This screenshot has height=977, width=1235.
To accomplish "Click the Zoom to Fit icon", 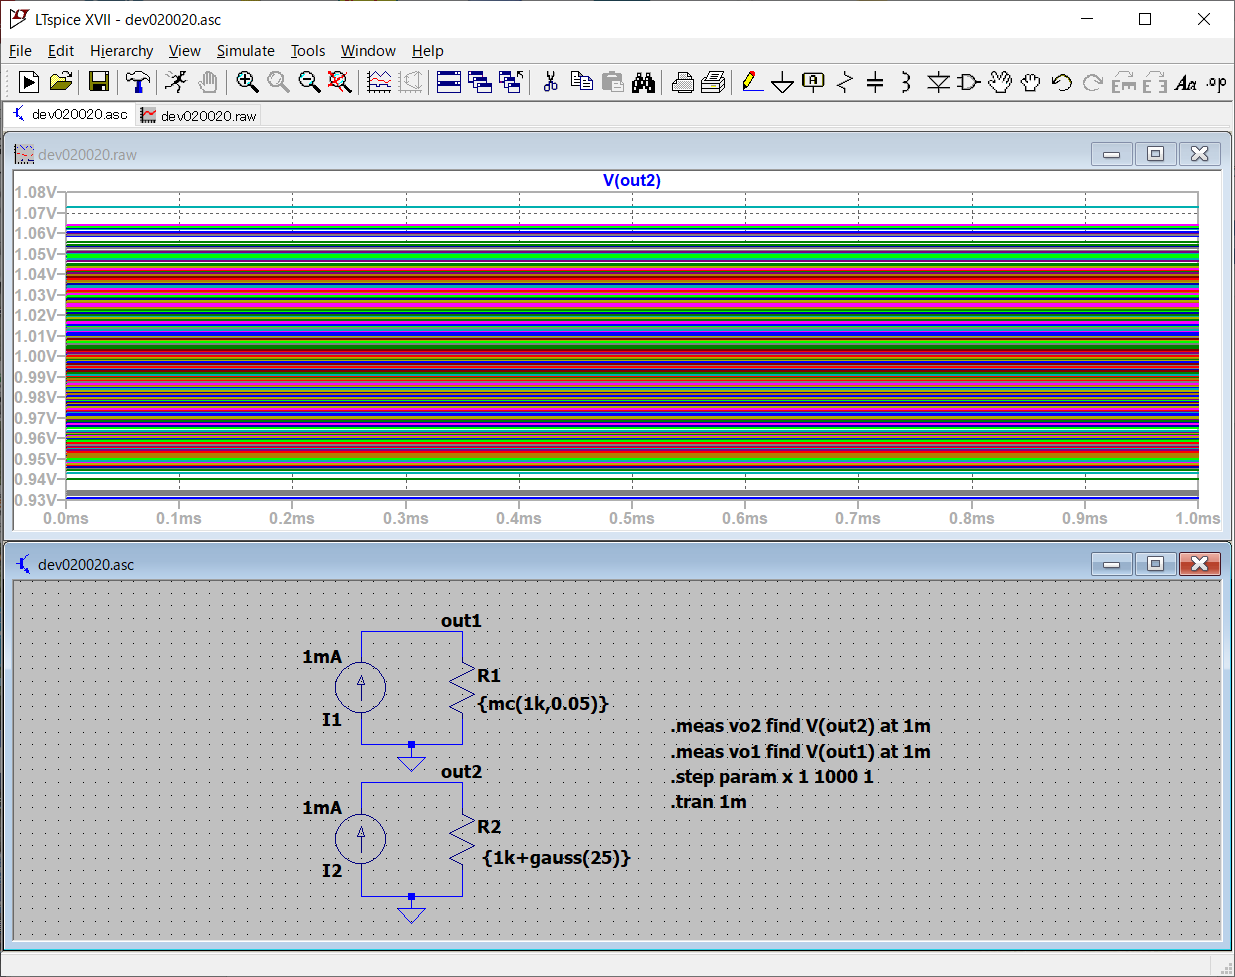I will (340, 82).
